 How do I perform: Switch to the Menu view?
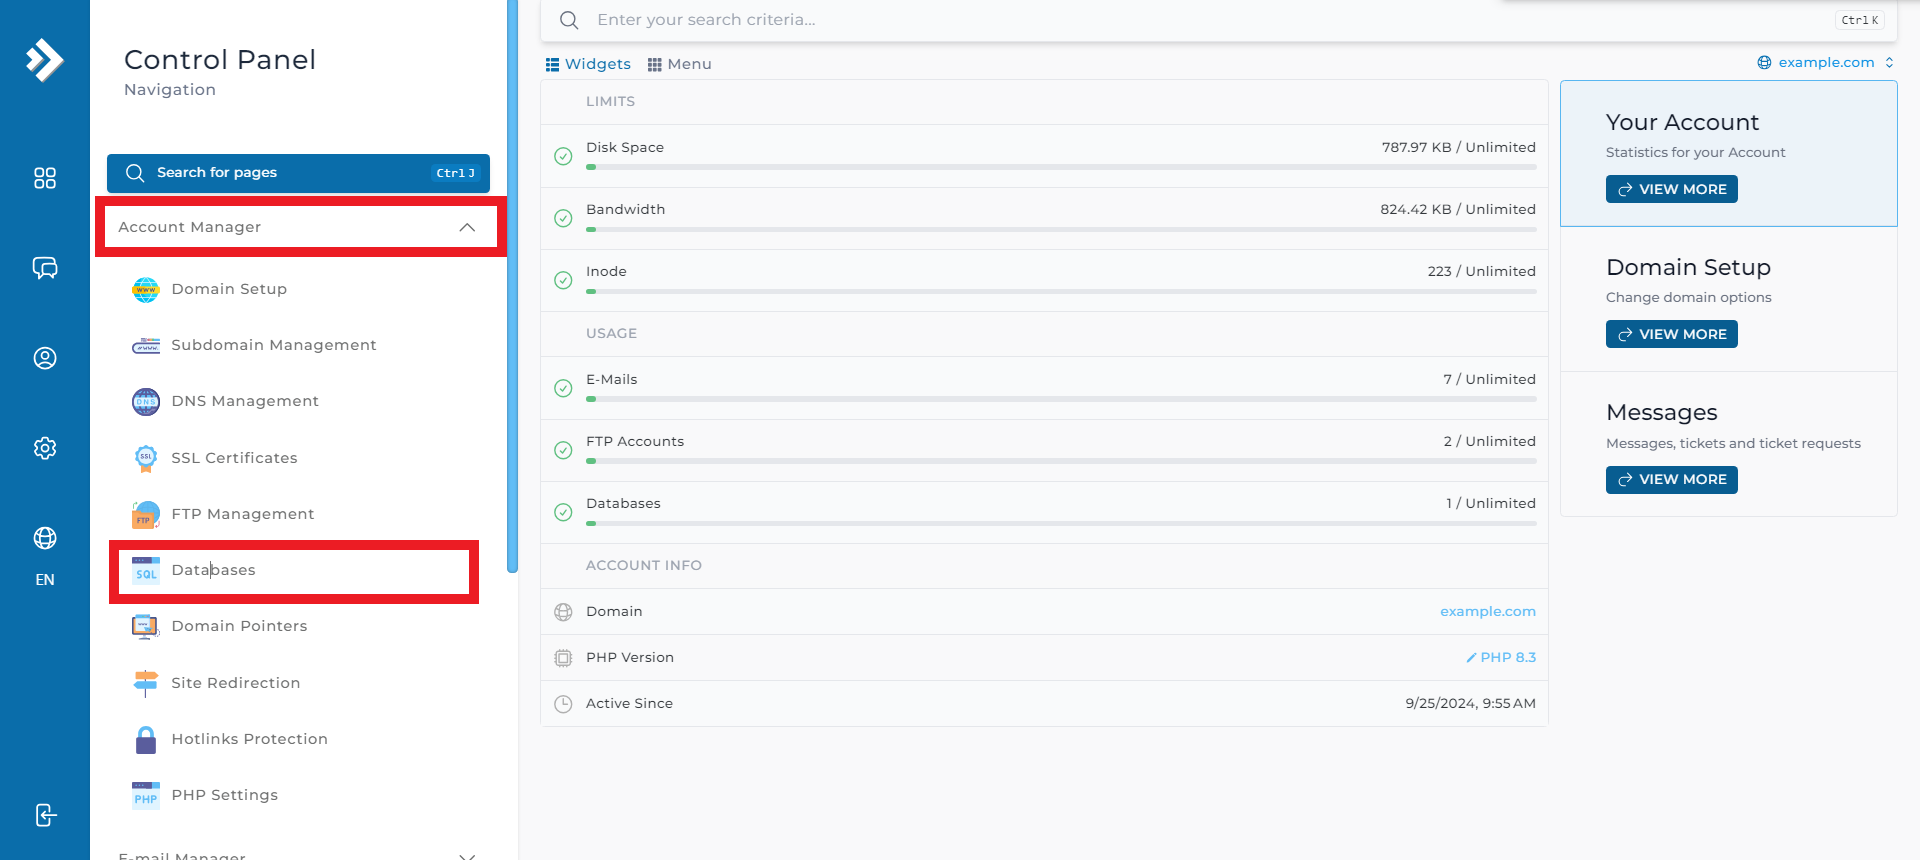[680, 64]
